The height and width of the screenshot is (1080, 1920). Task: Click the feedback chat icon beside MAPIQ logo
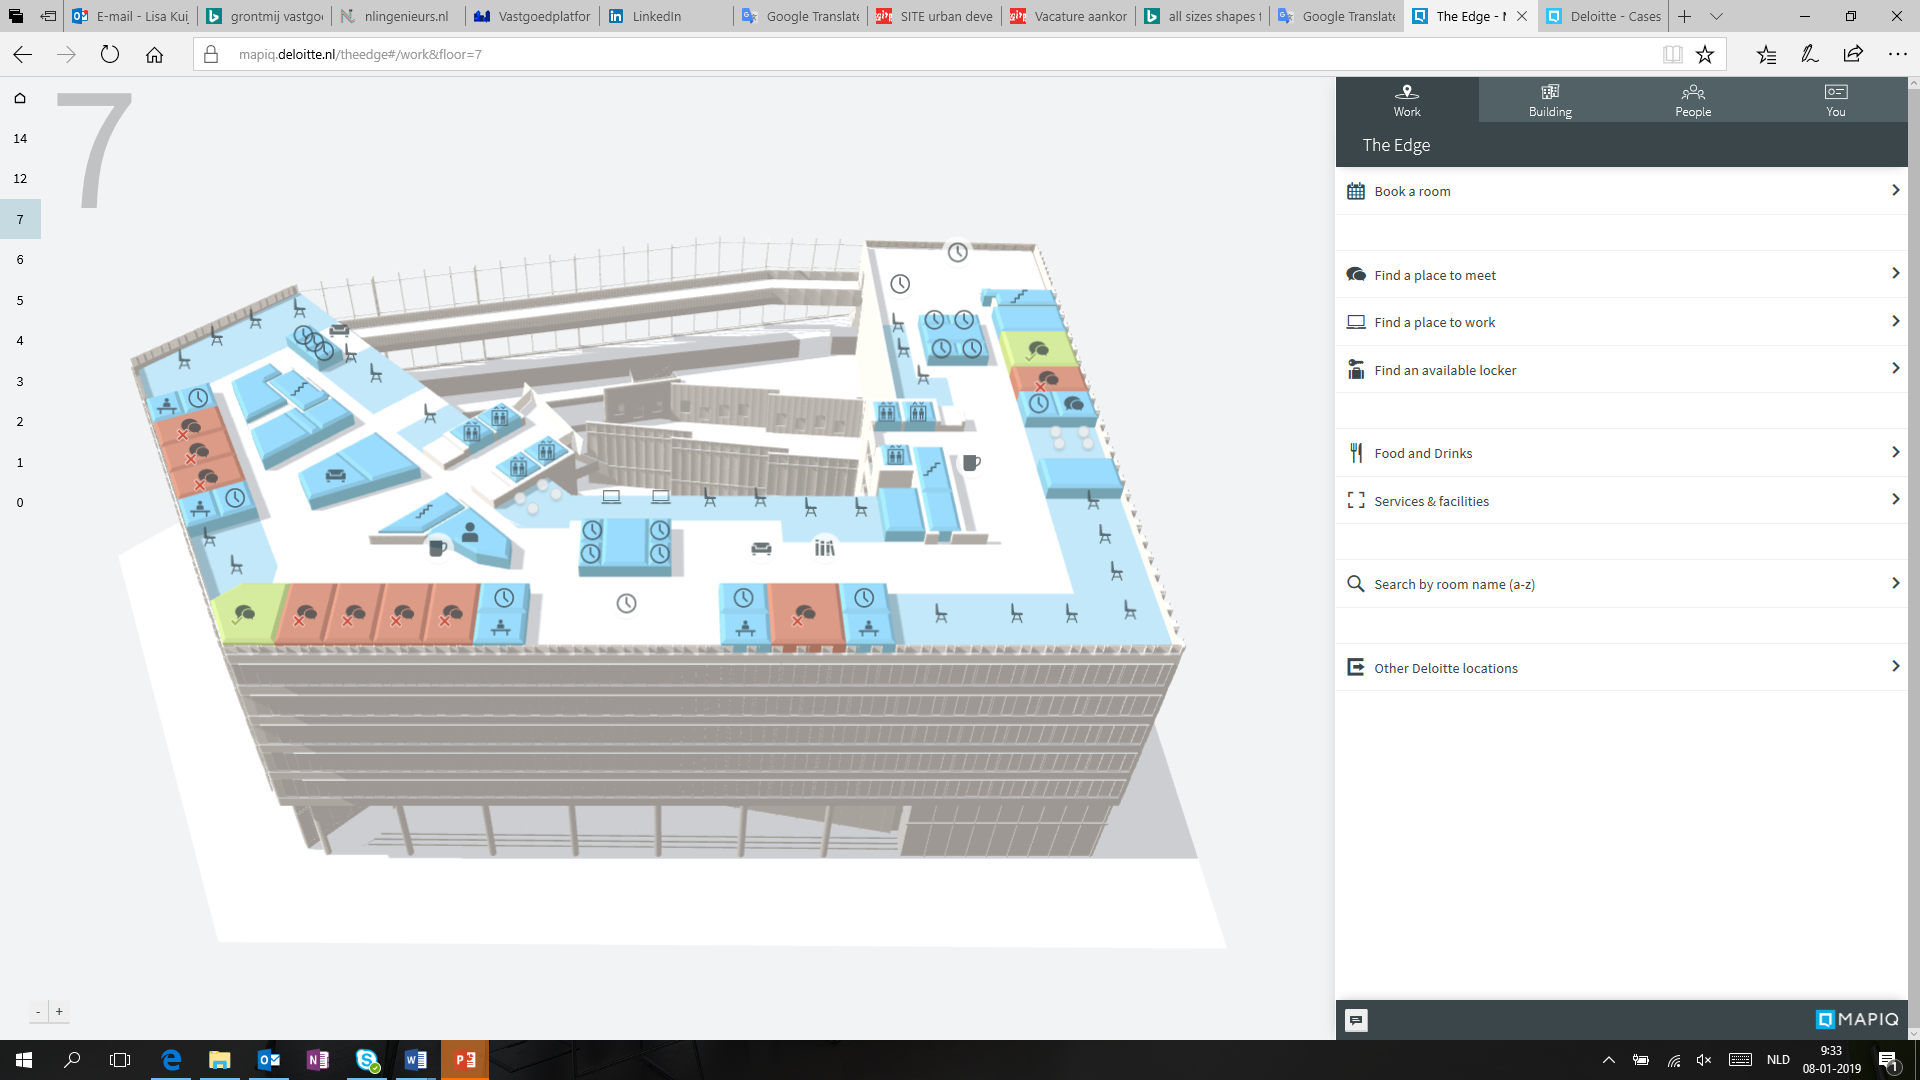point(1356,1020)
